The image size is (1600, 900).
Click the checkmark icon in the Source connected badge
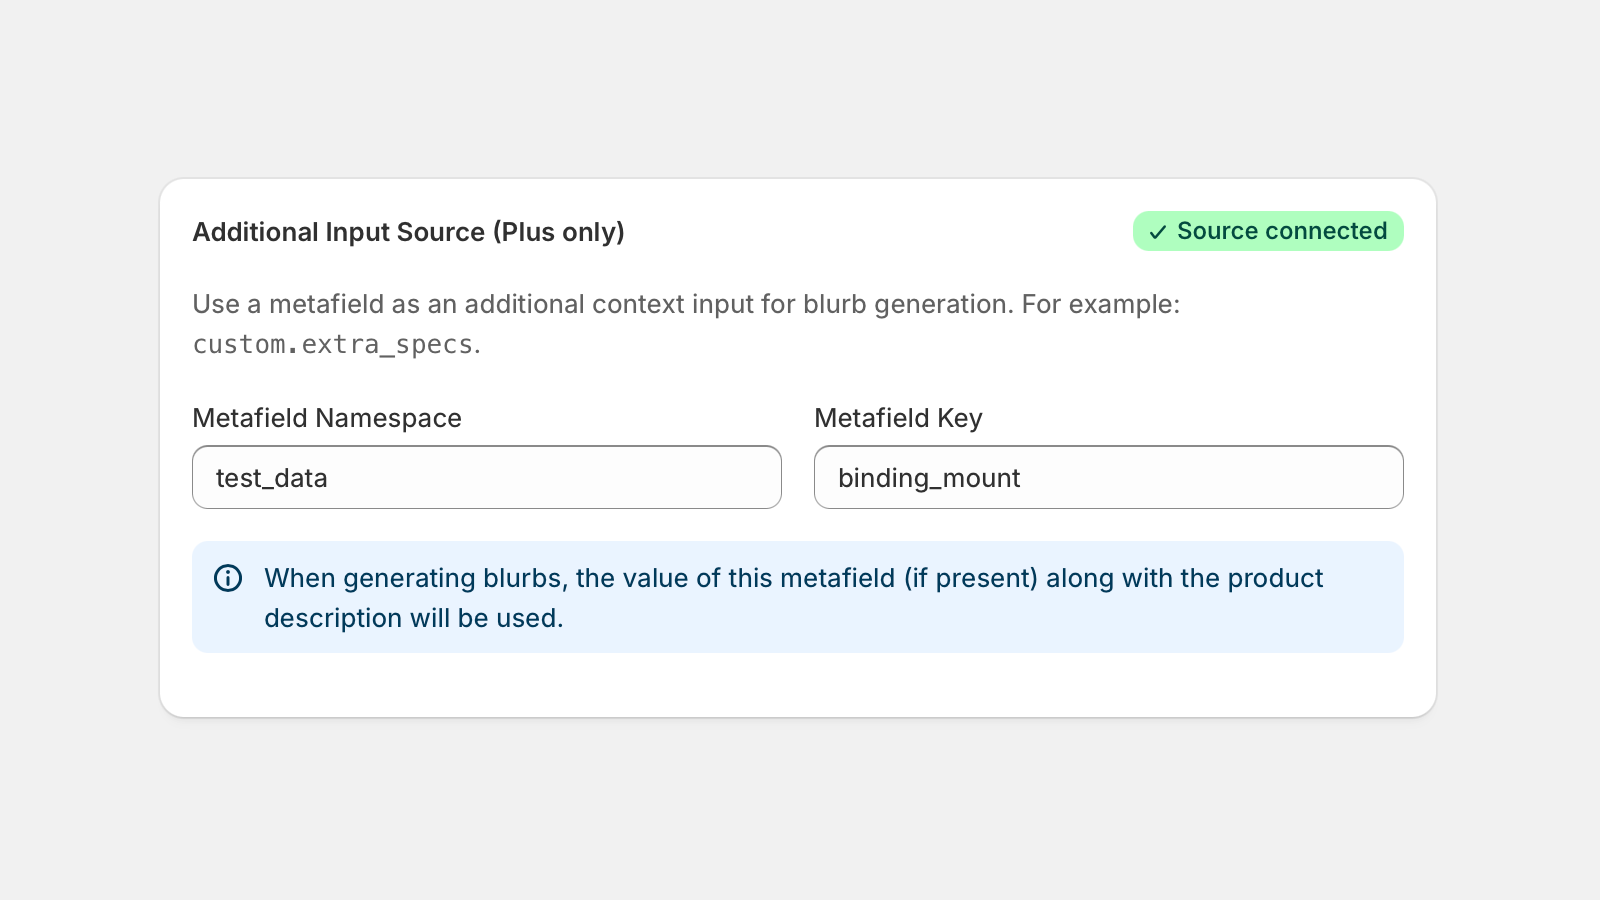[x=1158, y=231]
